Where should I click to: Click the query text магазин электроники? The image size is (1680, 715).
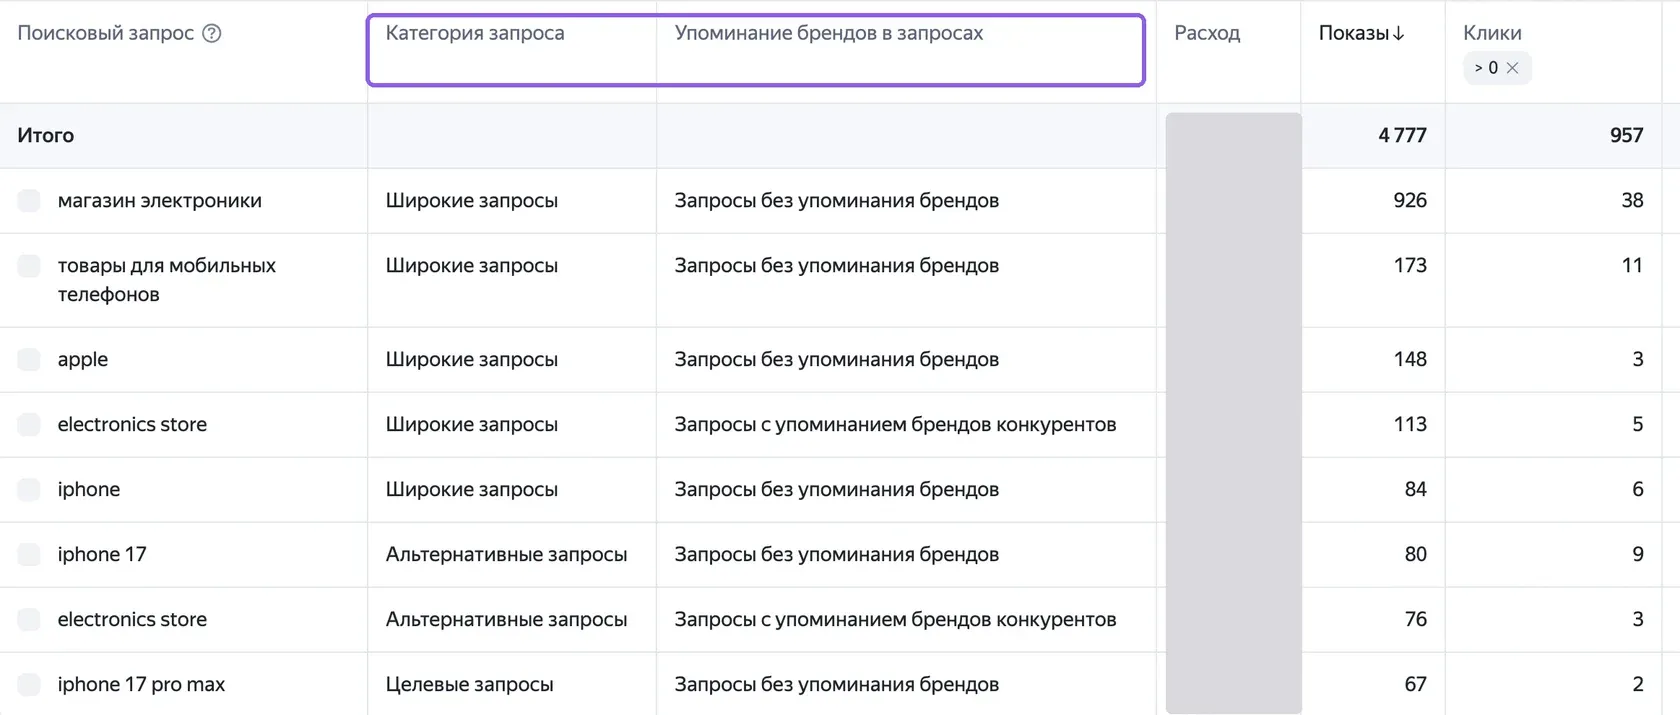click(160, 200)
